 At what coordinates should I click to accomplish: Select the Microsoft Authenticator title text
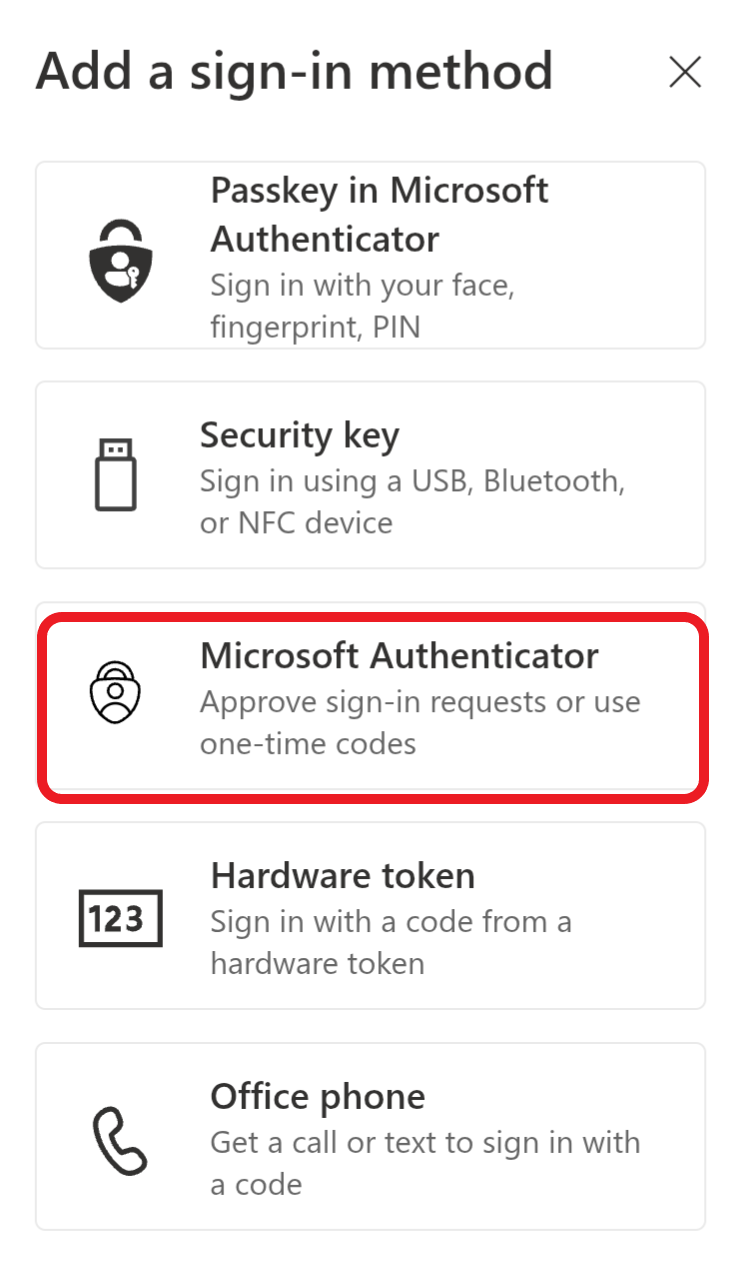[399, 656]
